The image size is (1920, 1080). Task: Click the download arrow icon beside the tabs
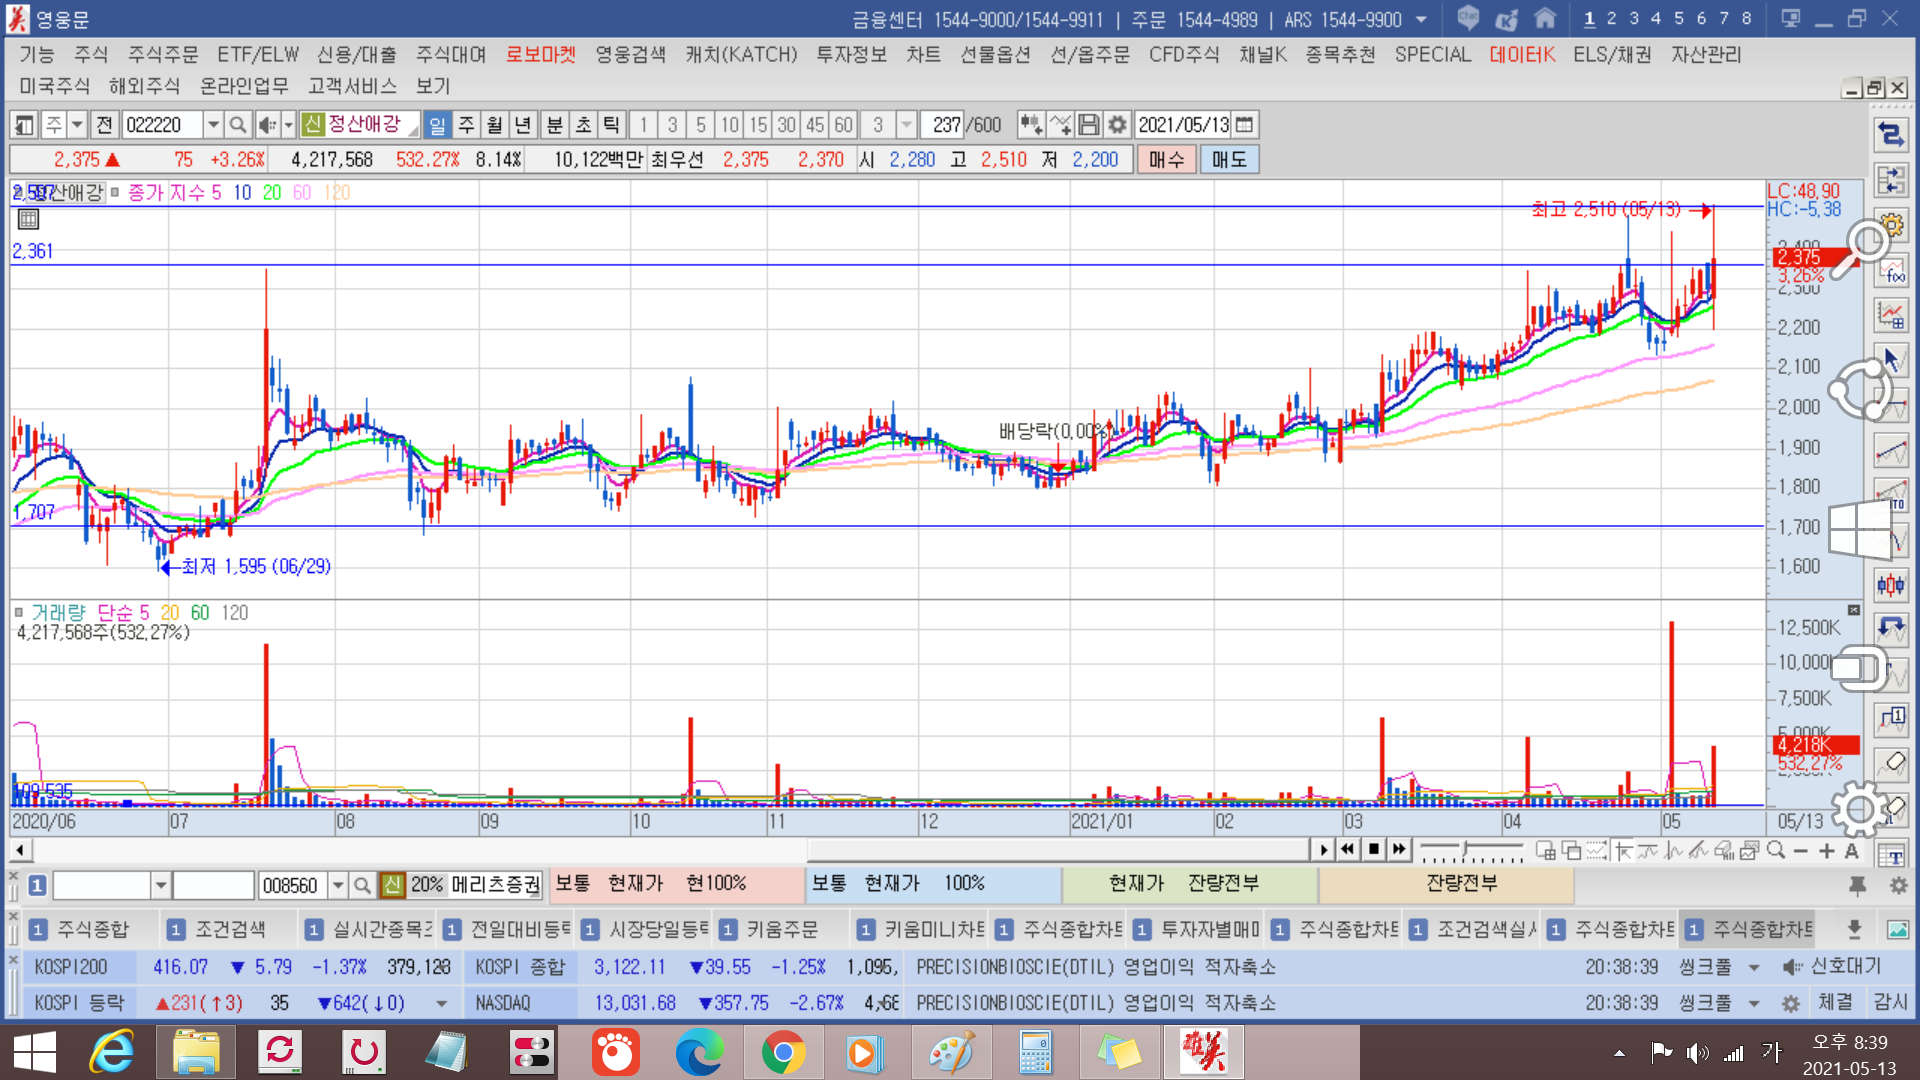1854,929
